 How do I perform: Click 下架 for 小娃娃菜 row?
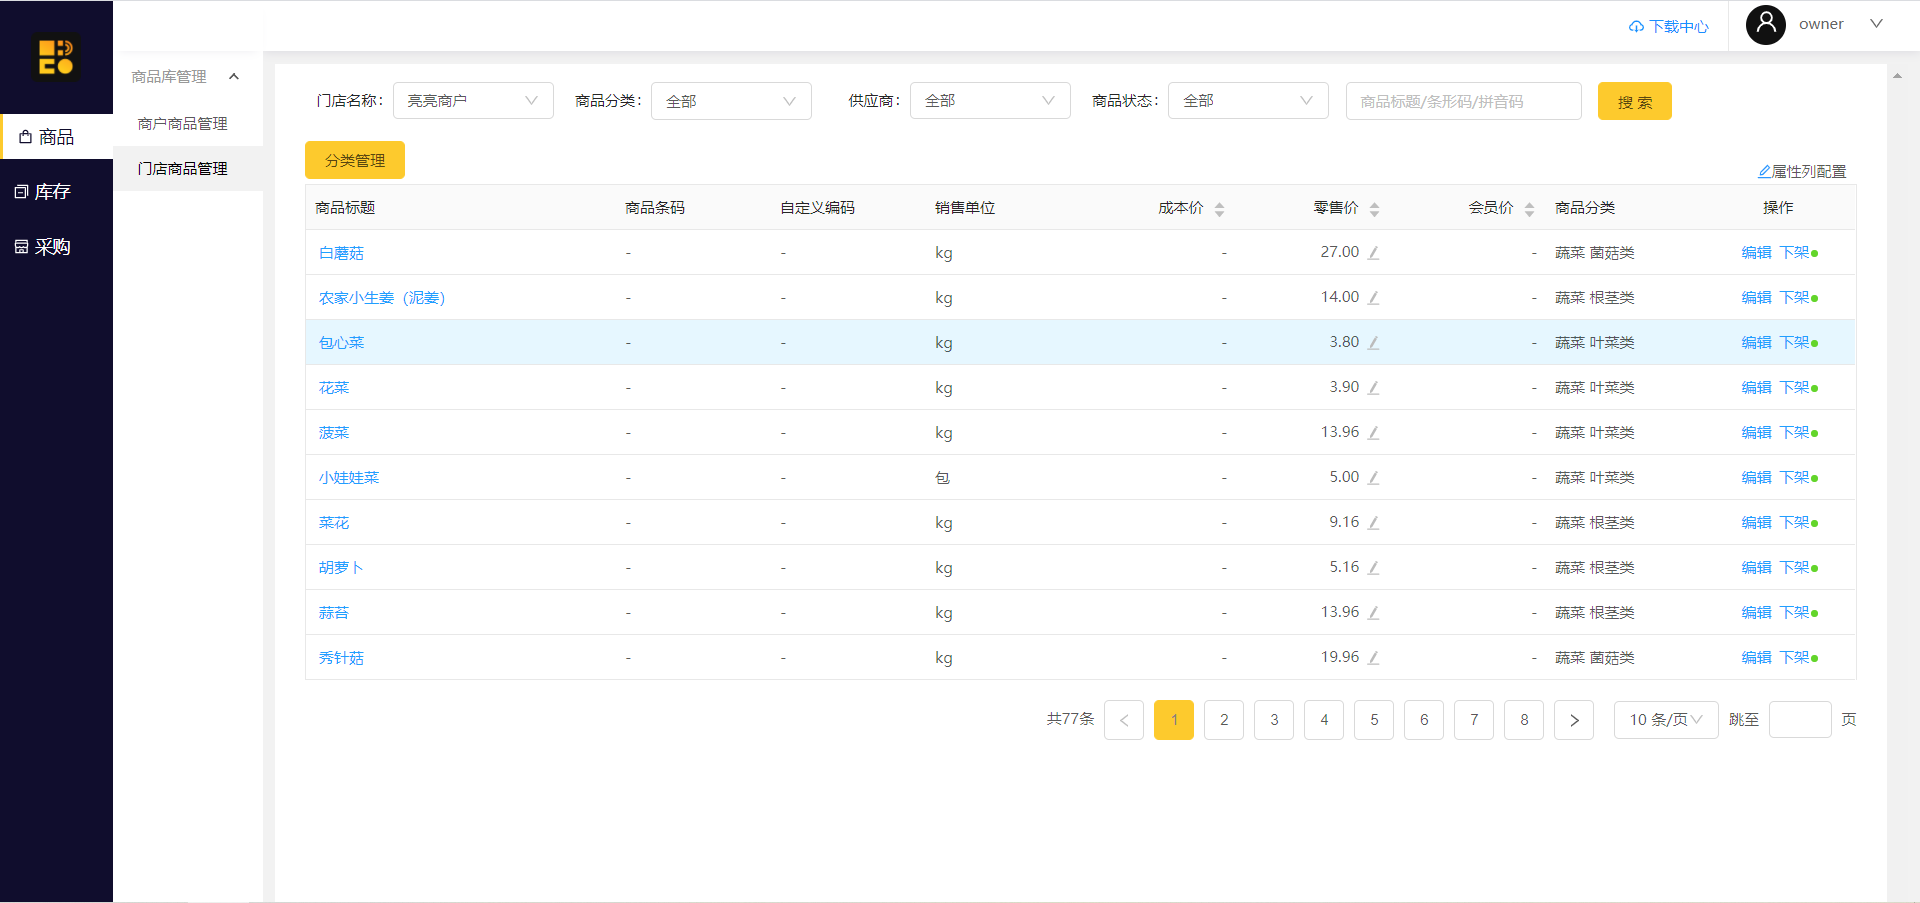tap(1795, 478)
